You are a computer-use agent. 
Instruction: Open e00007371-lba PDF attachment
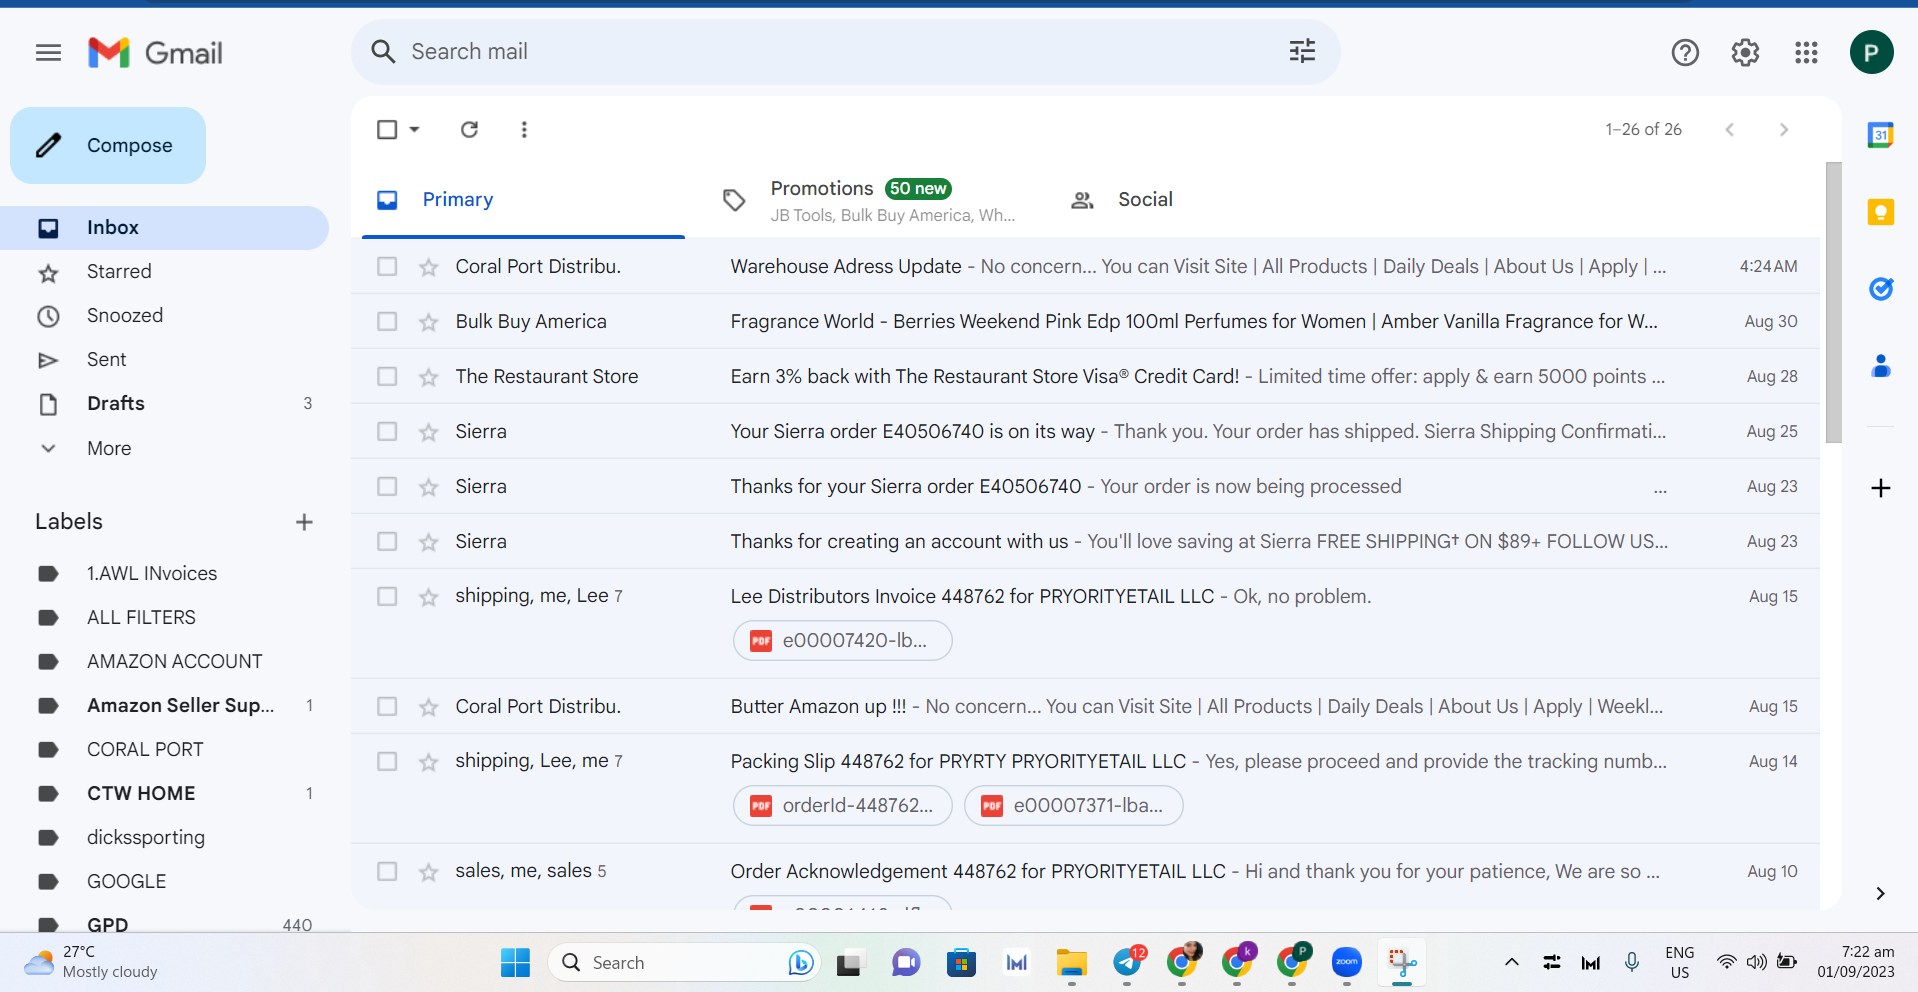tap(1073, 806)
